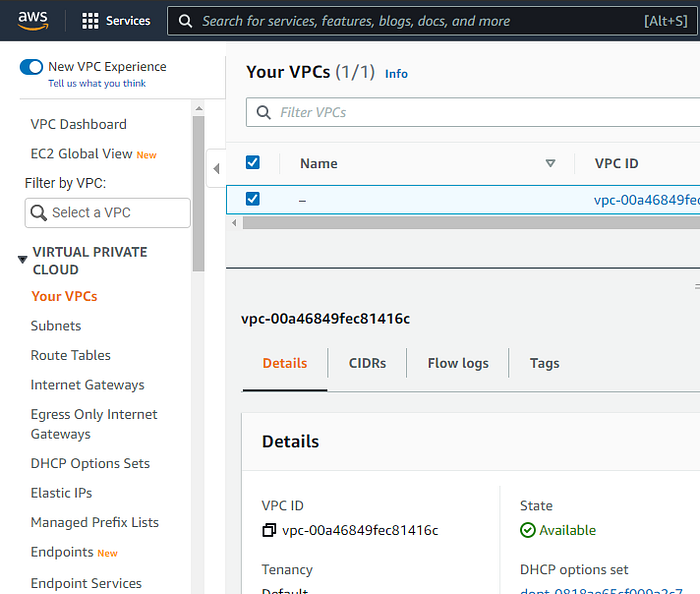Click the AWS top search input field
700x594 pixels.
pyautogui.click(x=432, y=21)
